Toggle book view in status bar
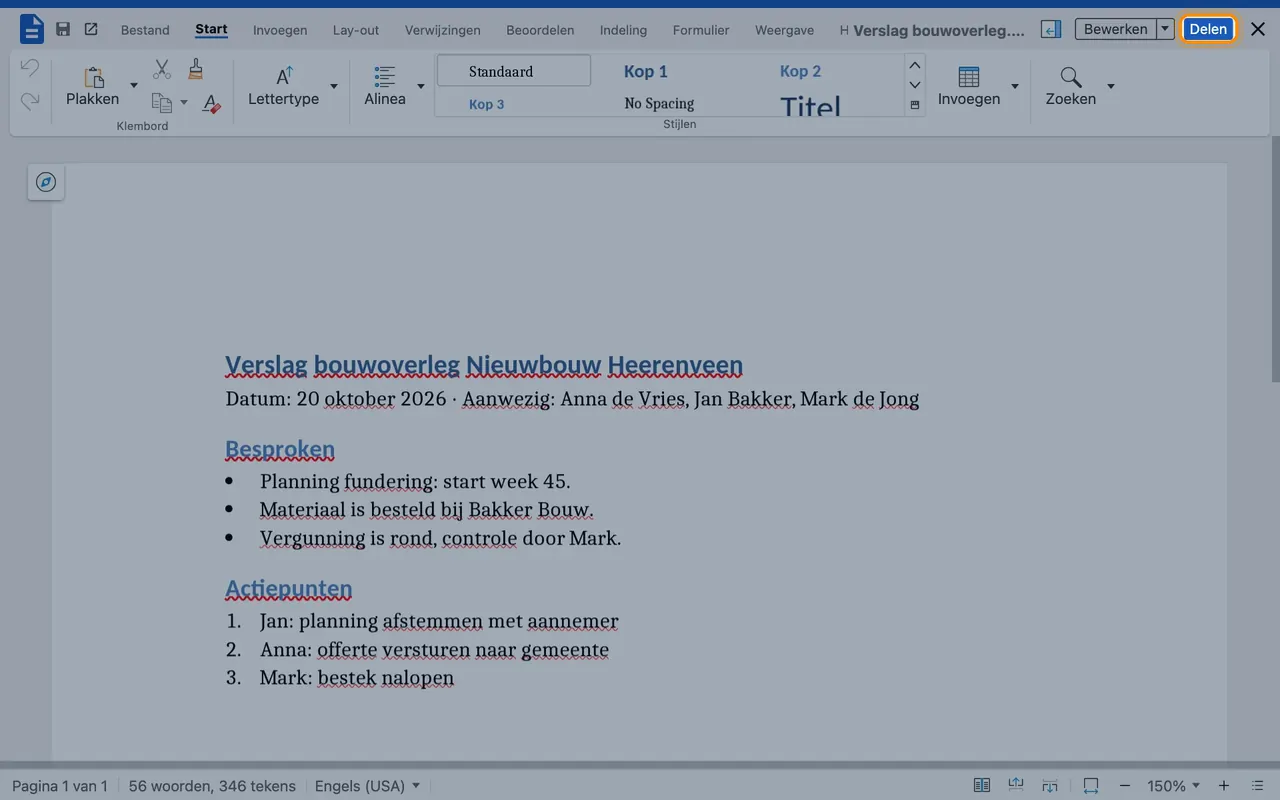This screenshot has height=800, width=1280. click(982, 786)
